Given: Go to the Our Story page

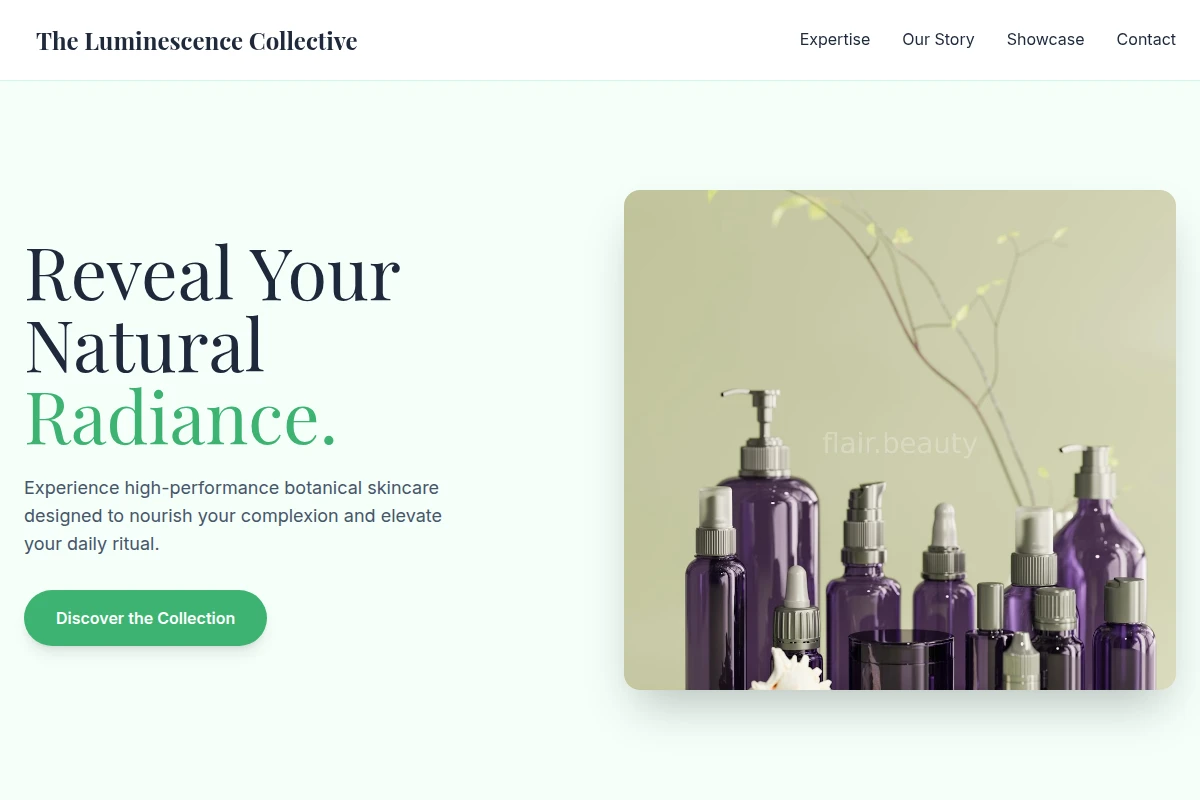Looking at the screenshot, I should pos(938,40).
